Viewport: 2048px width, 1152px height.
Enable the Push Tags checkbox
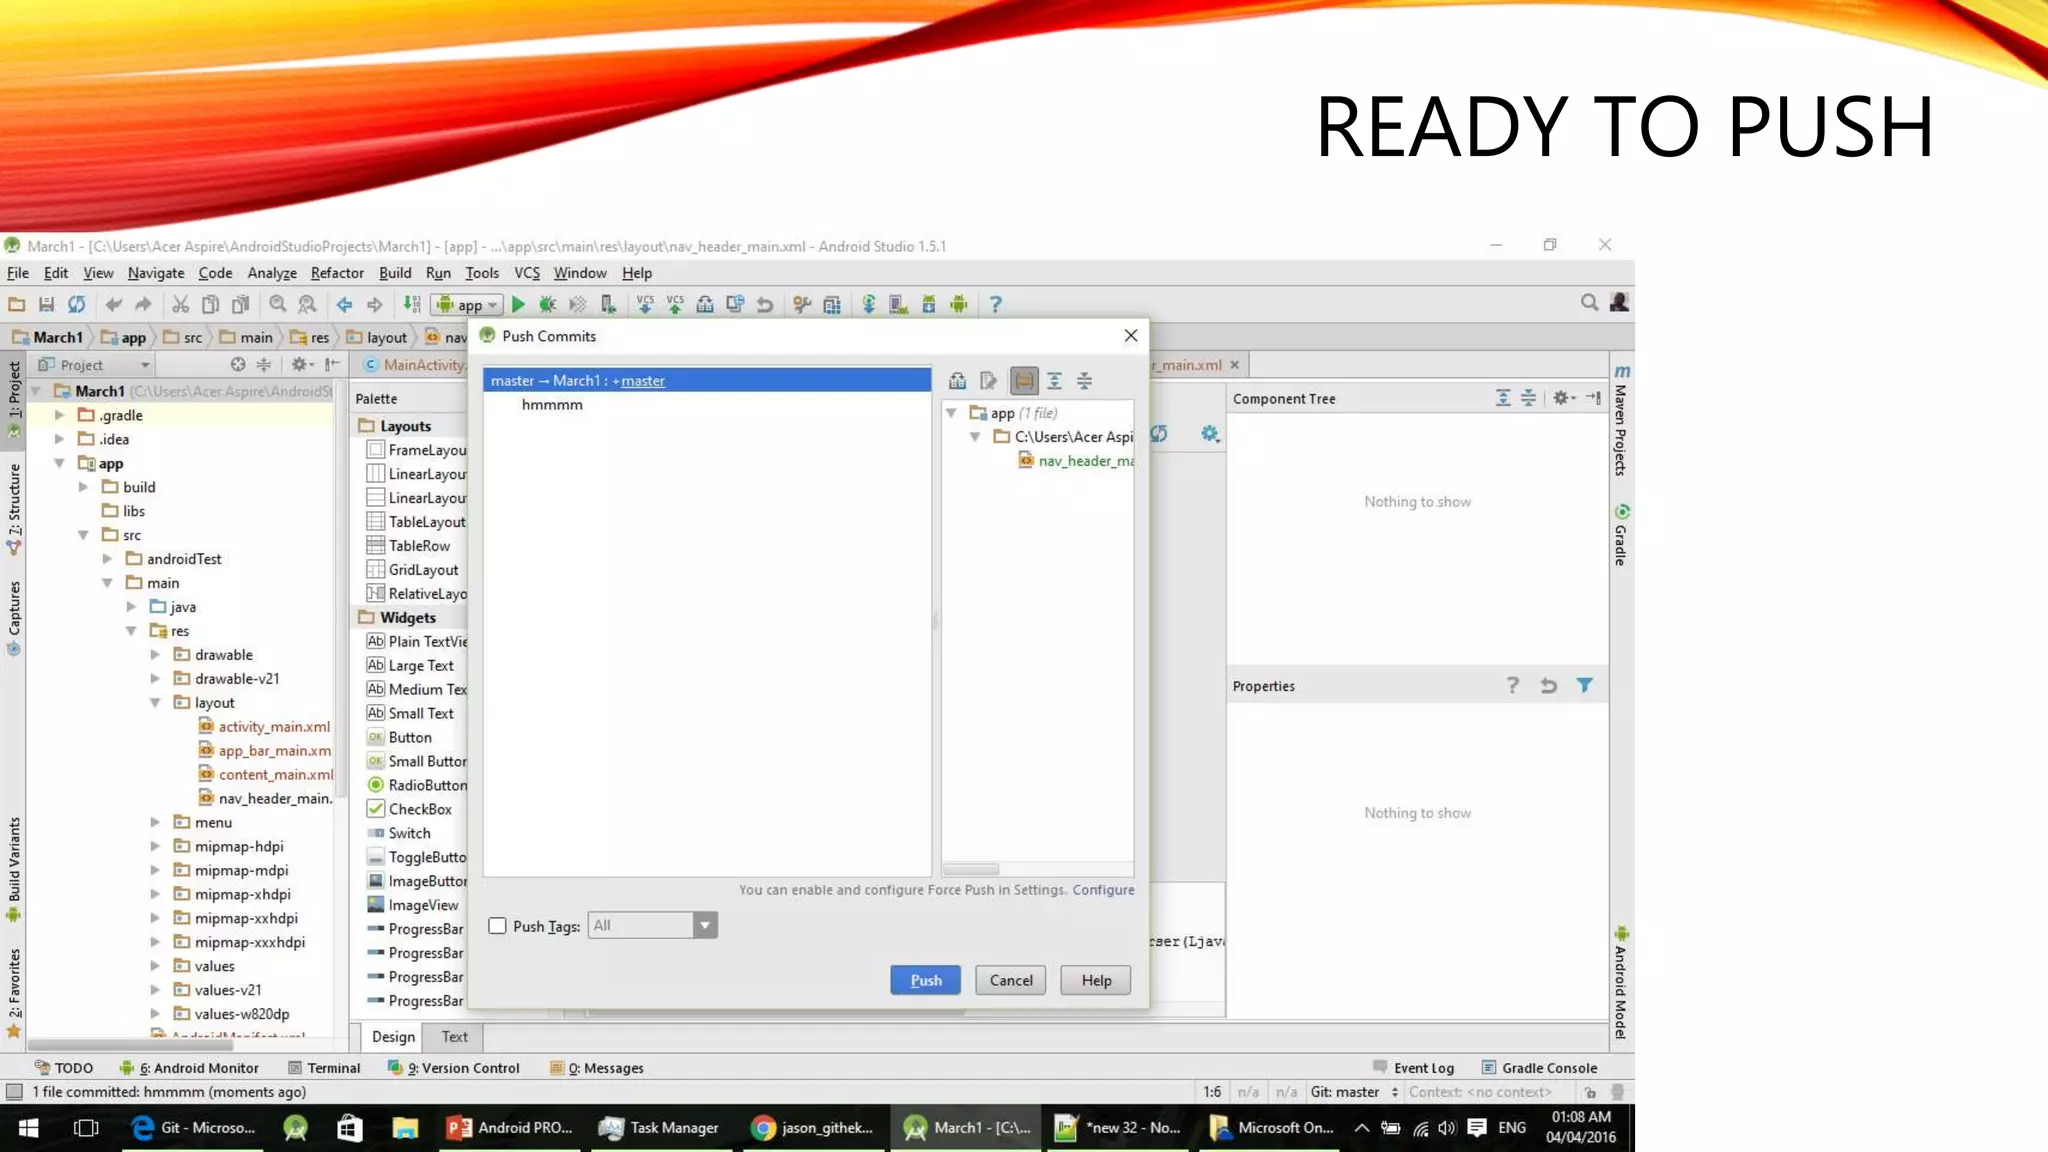click(497, 926)
